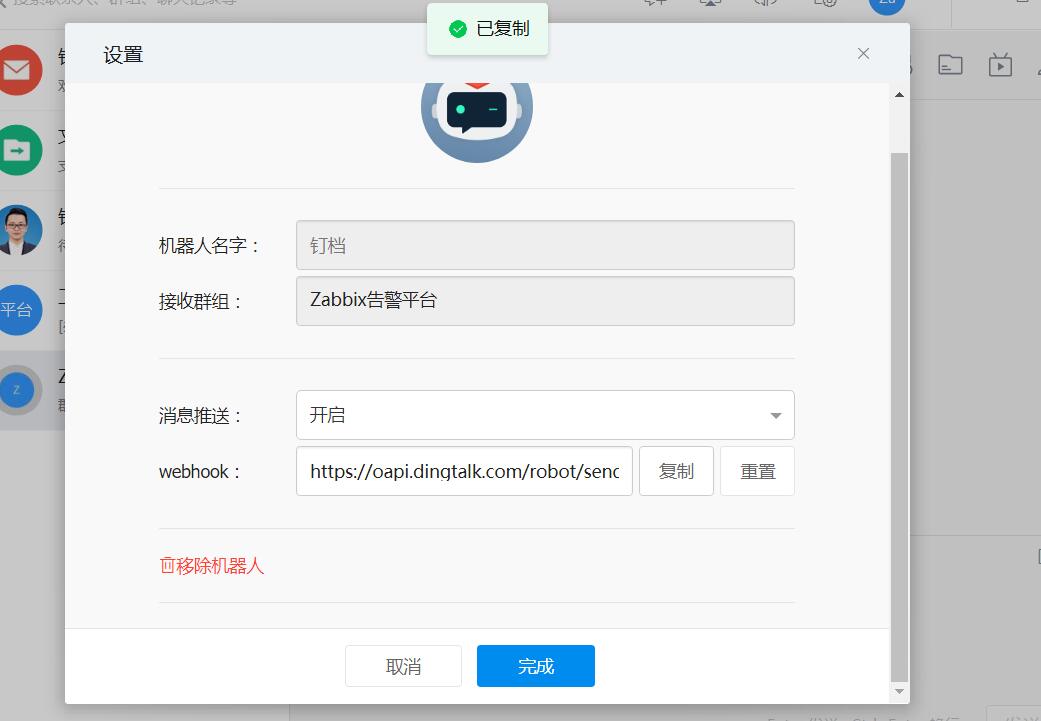Viewport: 1041px width, 721px height.
Task: Confirm with the blue 完成 button
Action: click(x=536, y=666)
